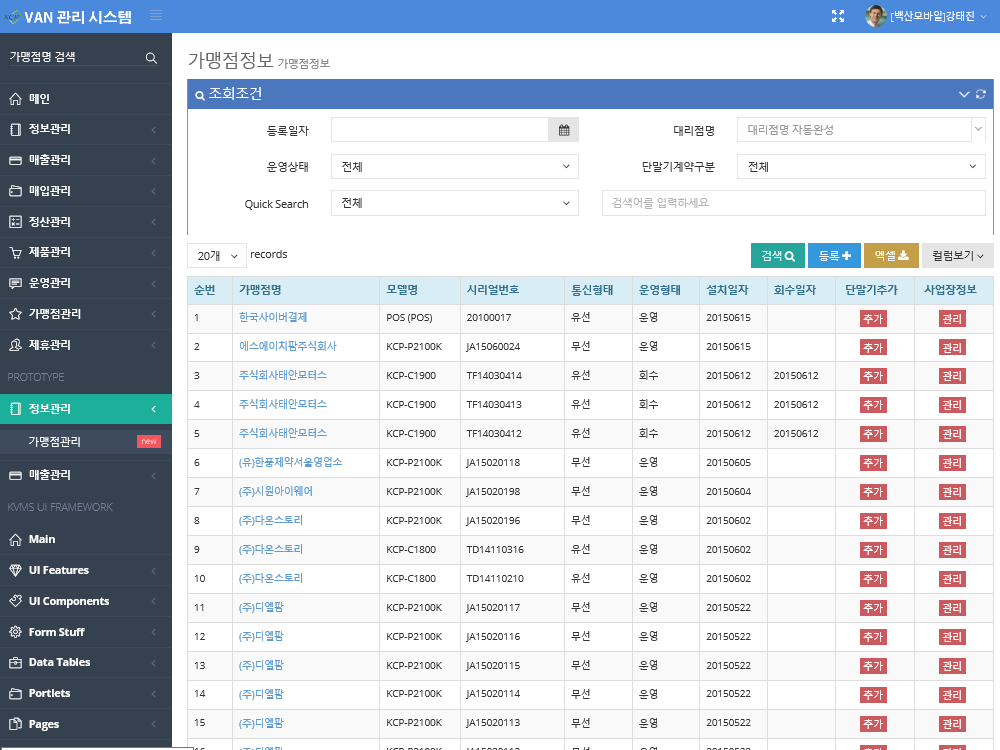Click 추가 button in row 6
The width and height of the screenshot is (1000, 750).
tap(873, 464)
